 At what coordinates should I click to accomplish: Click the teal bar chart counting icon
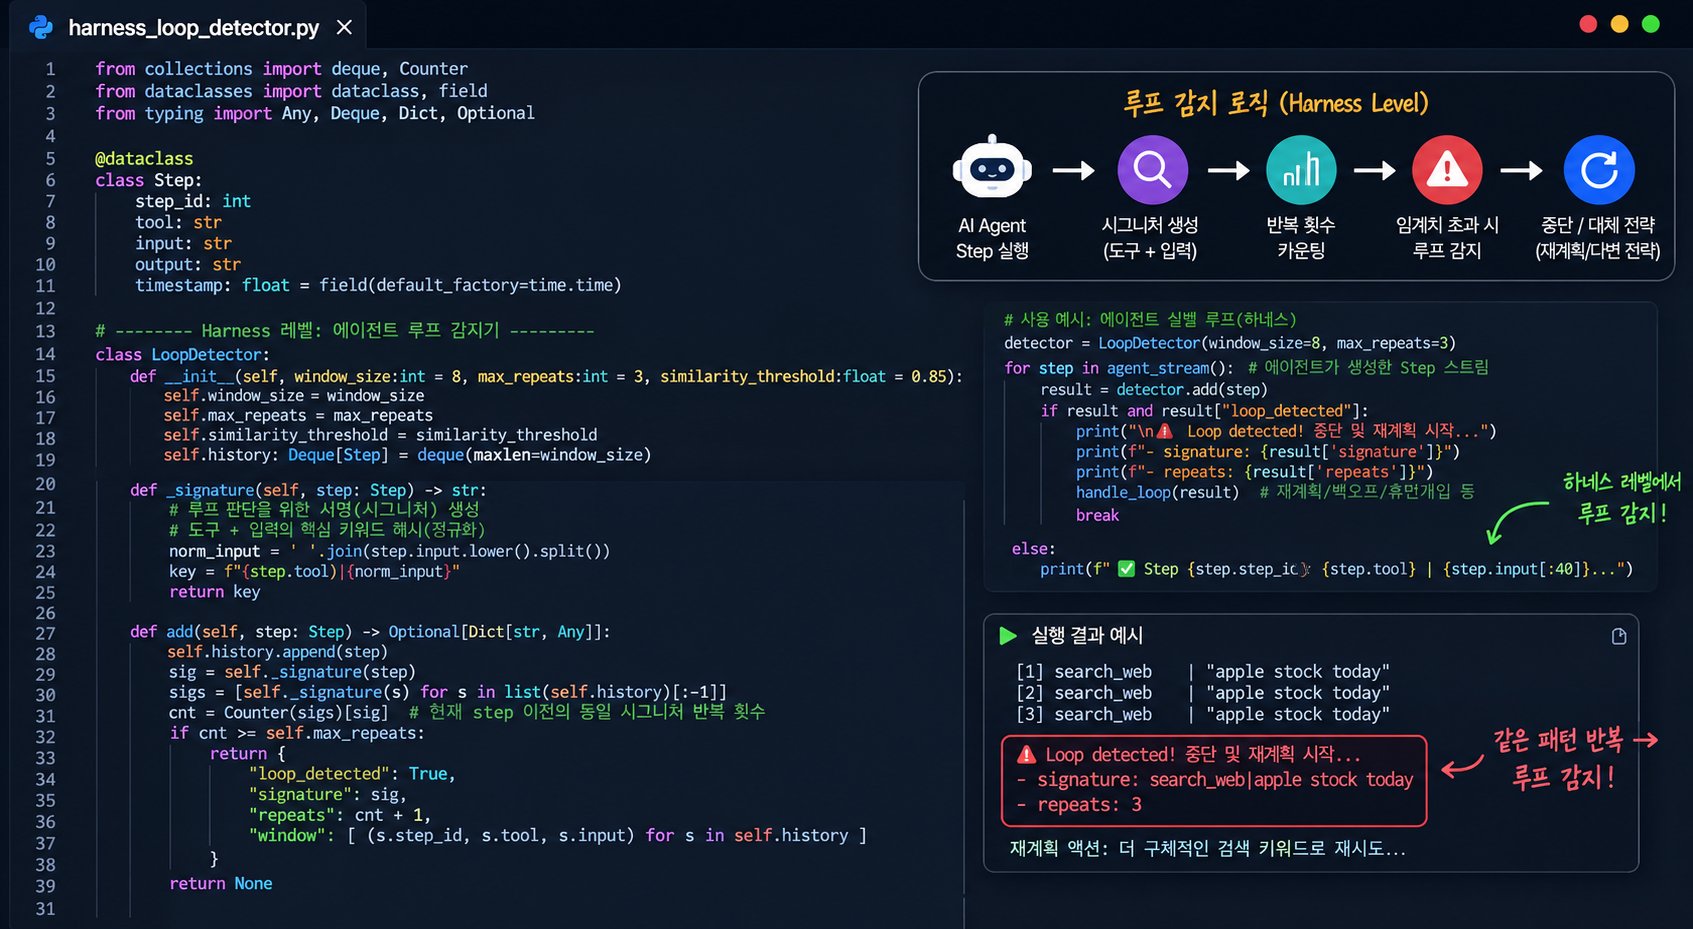[x=1301, y=170]
